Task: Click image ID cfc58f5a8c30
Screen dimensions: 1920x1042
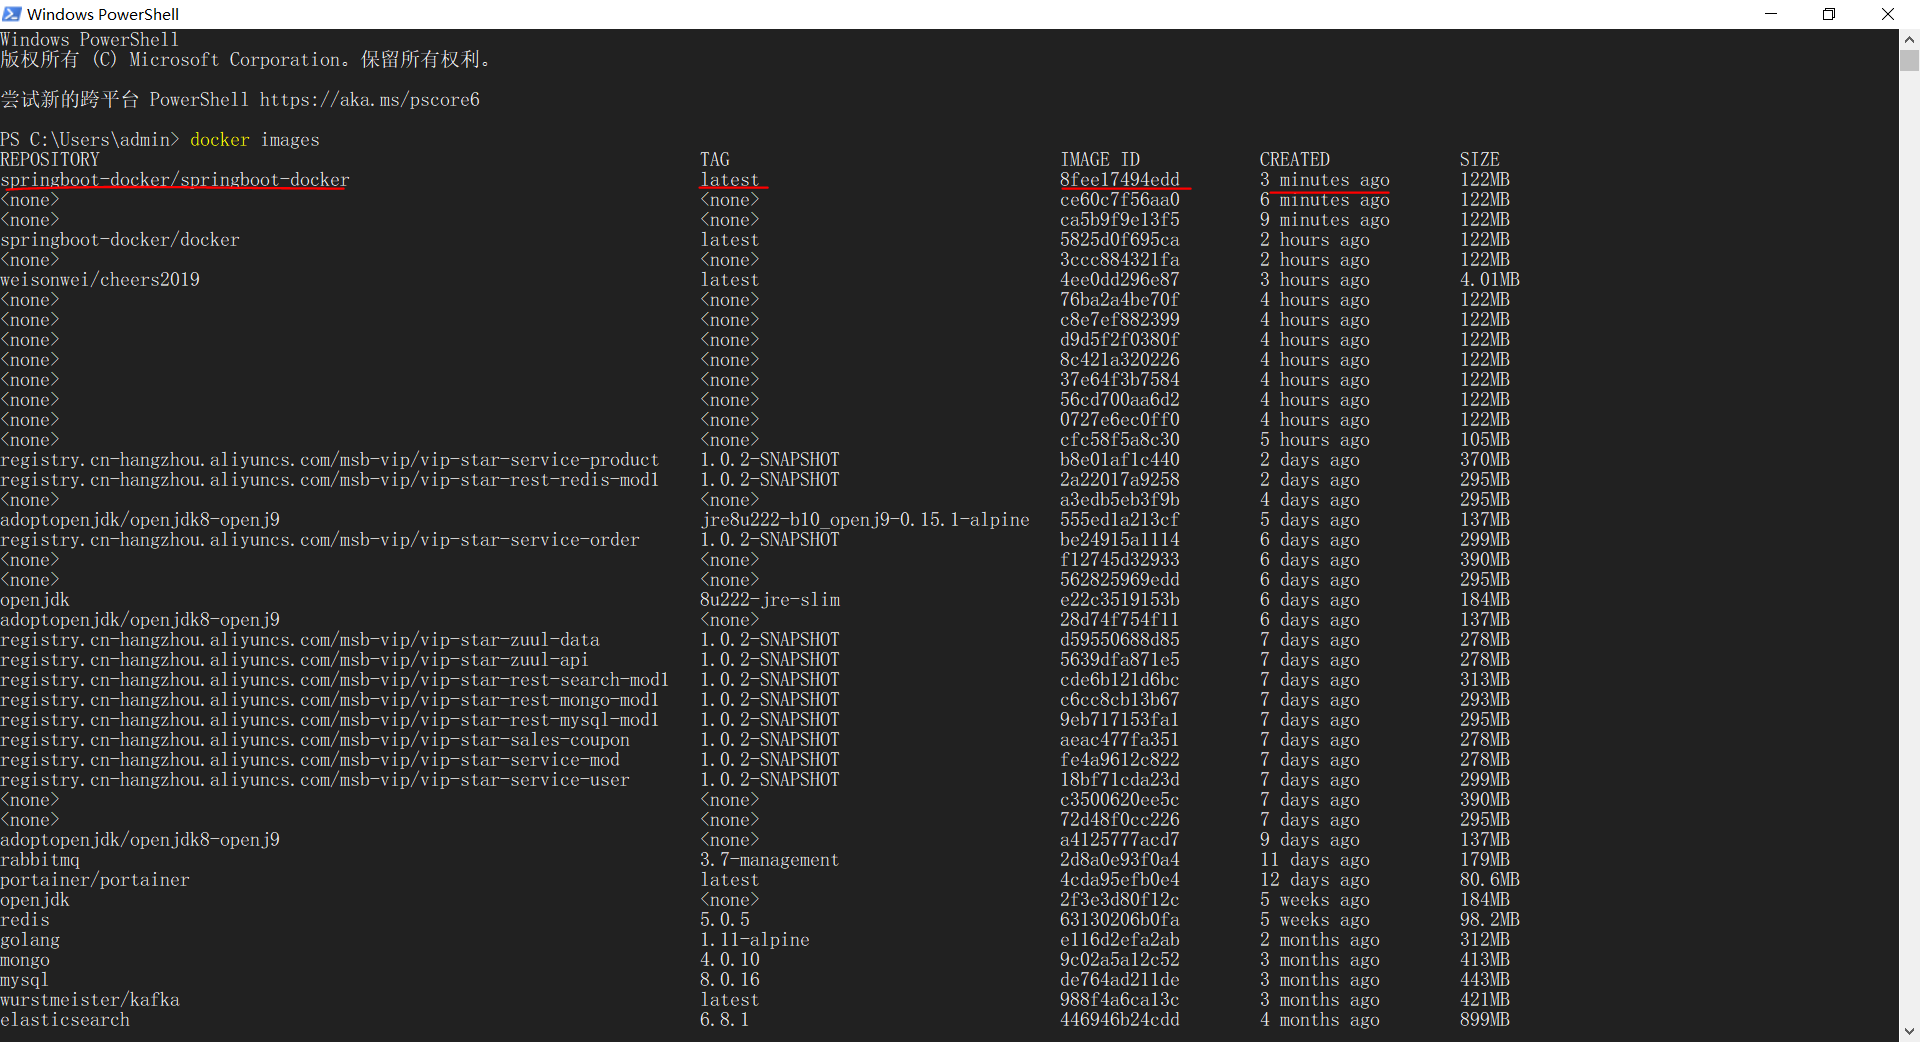Action: tap(1120, 440)
